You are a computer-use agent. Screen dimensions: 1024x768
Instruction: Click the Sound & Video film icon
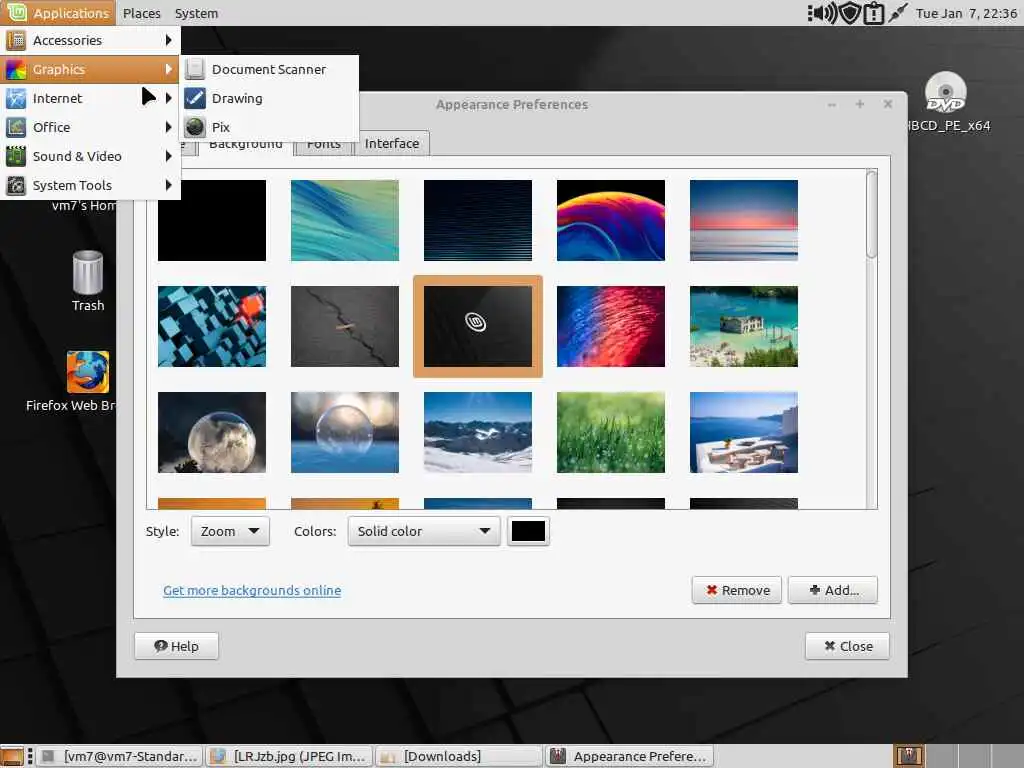coord(16,156)
